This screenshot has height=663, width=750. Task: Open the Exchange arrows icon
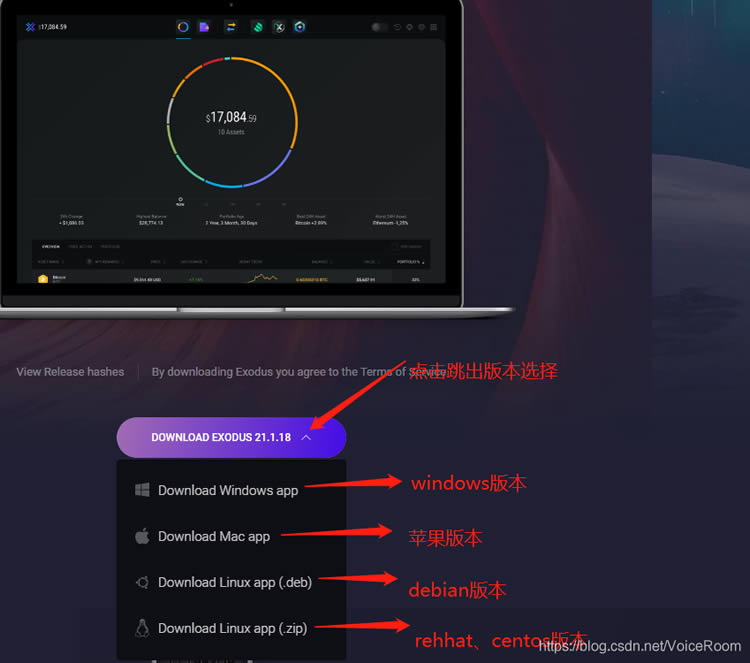pyautogui.click(x=231, y=27)
